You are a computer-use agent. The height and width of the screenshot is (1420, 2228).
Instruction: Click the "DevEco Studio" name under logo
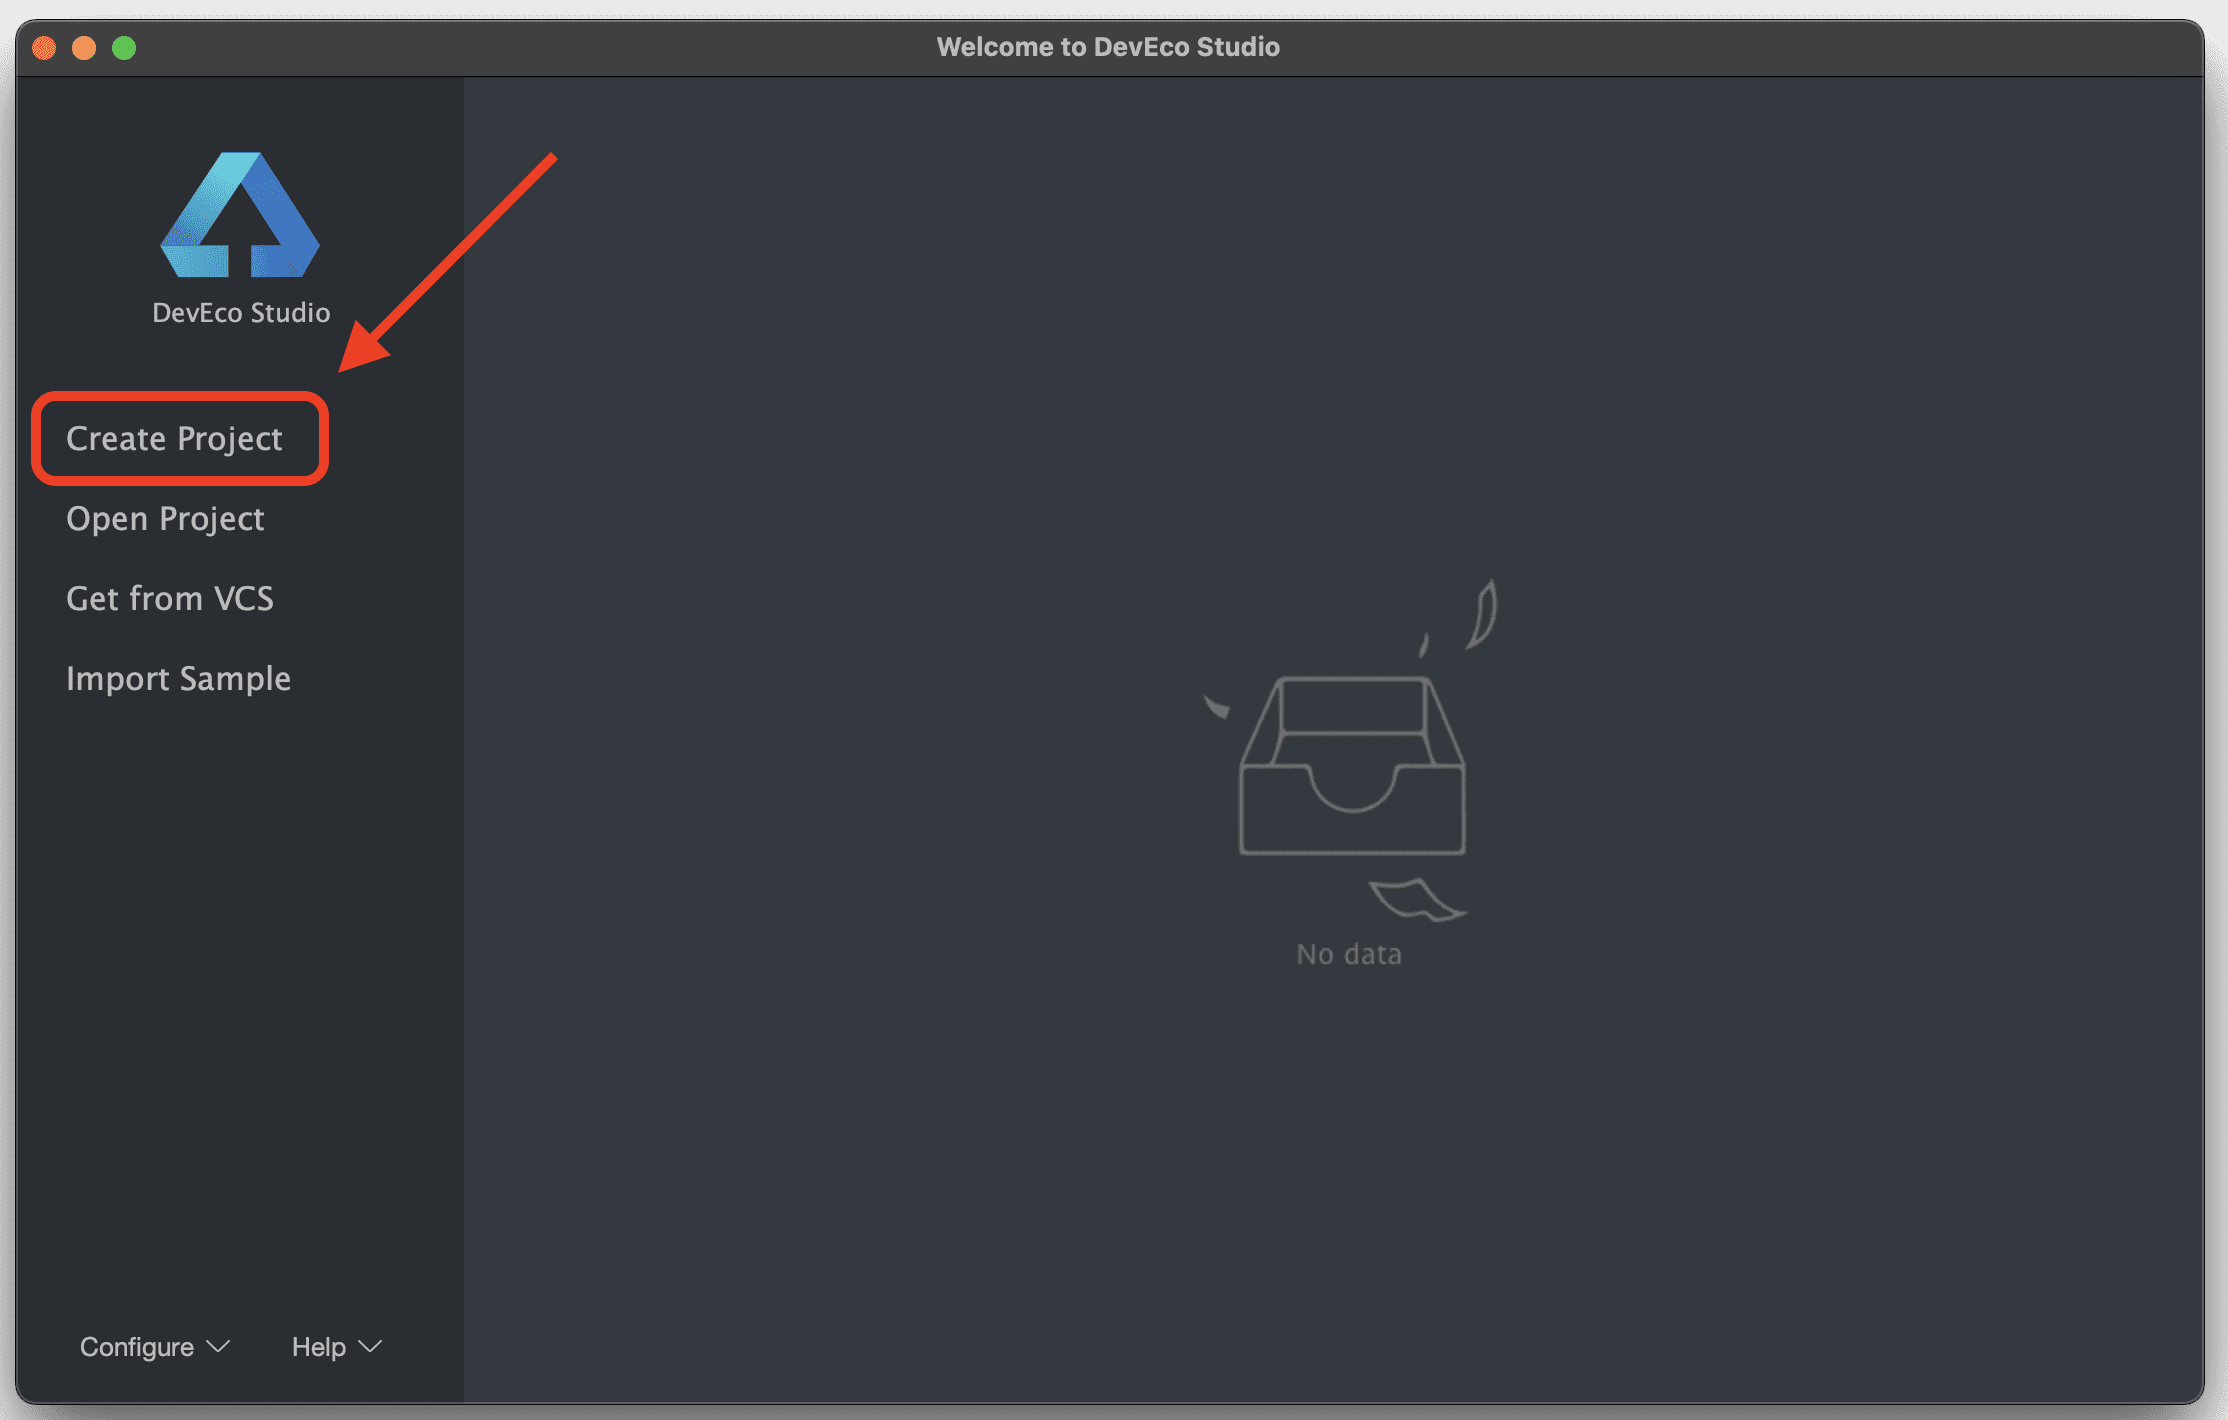point(241,313)
